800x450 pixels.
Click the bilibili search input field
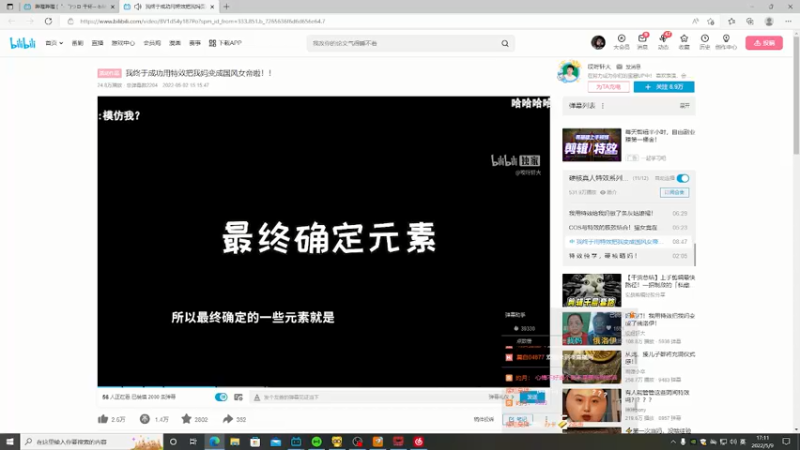403,43
